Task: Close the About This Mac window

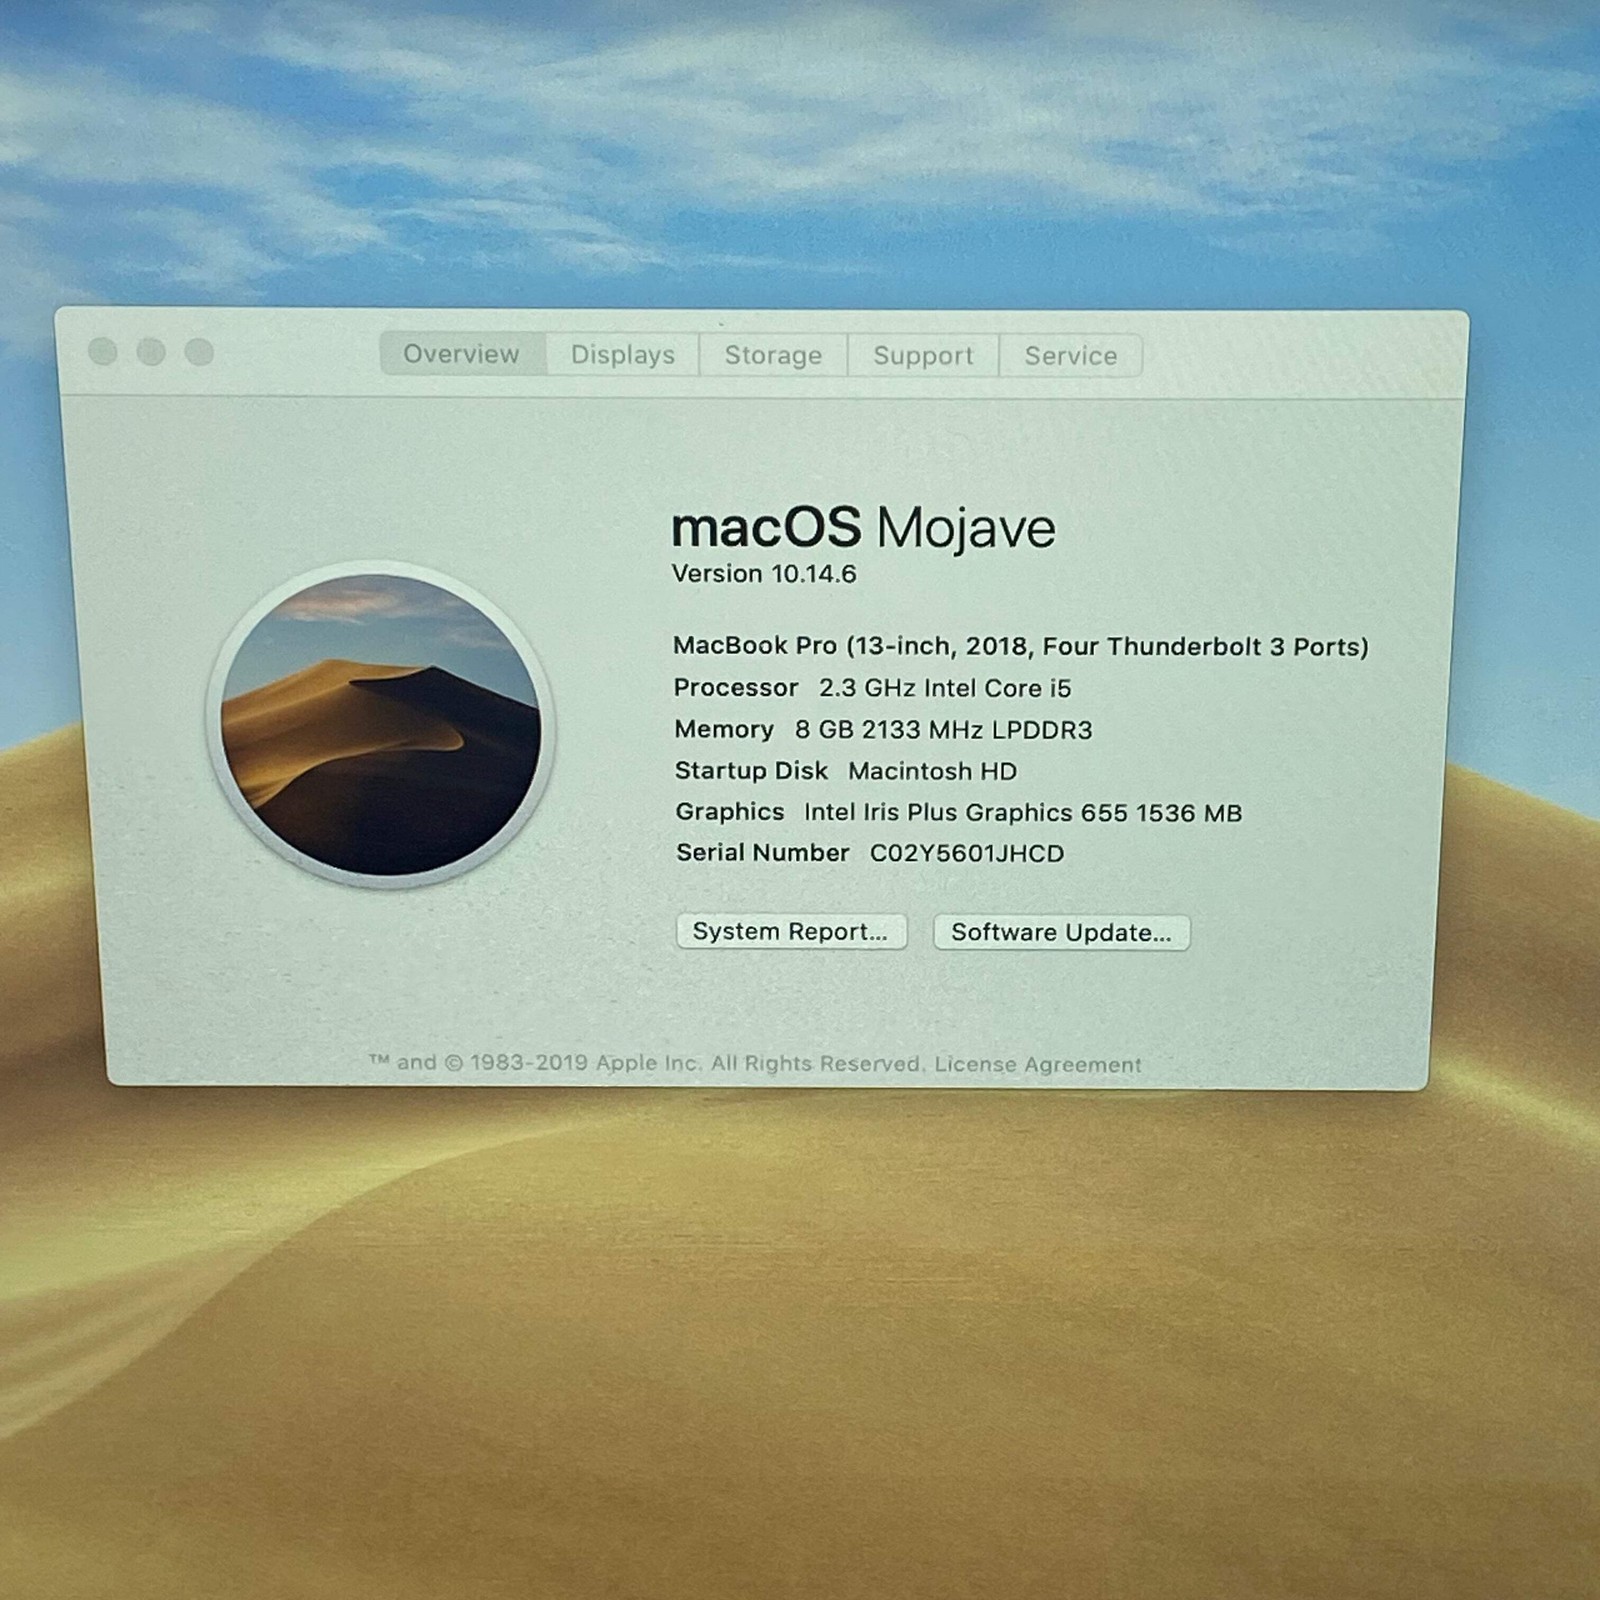Action: (x=103, y=352)
